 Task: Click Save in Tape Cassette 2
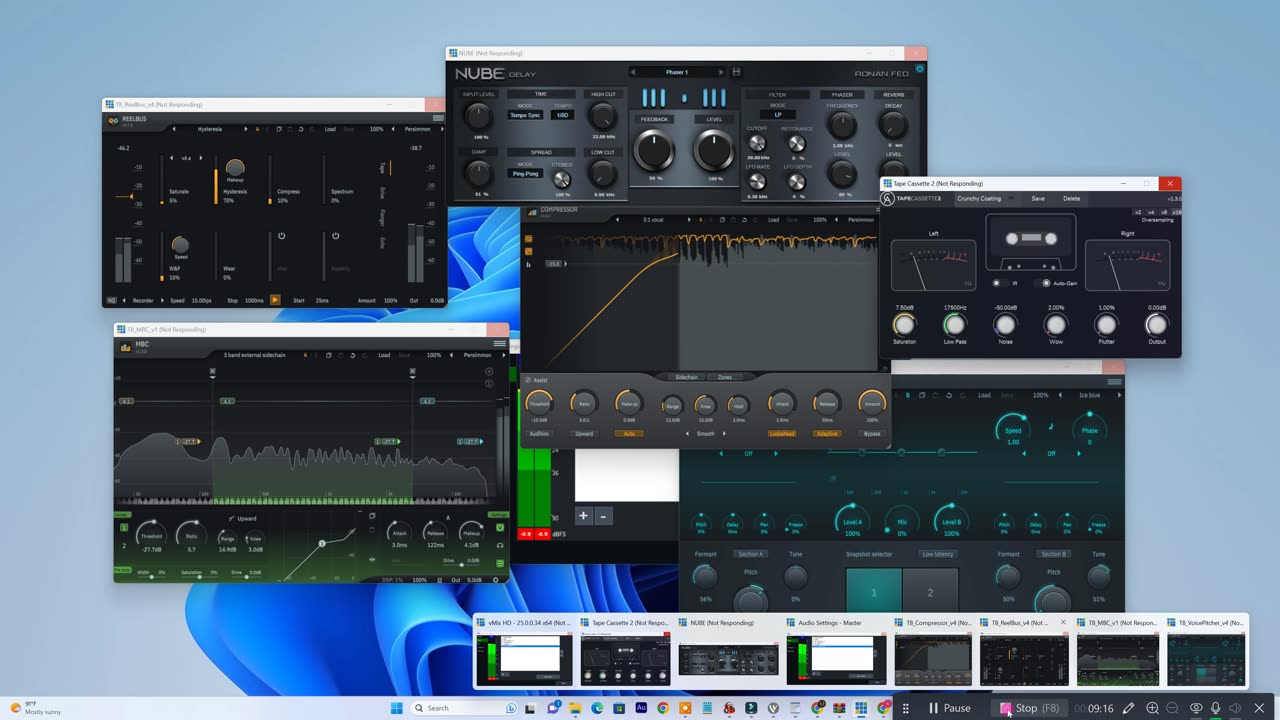[1038, 198]
